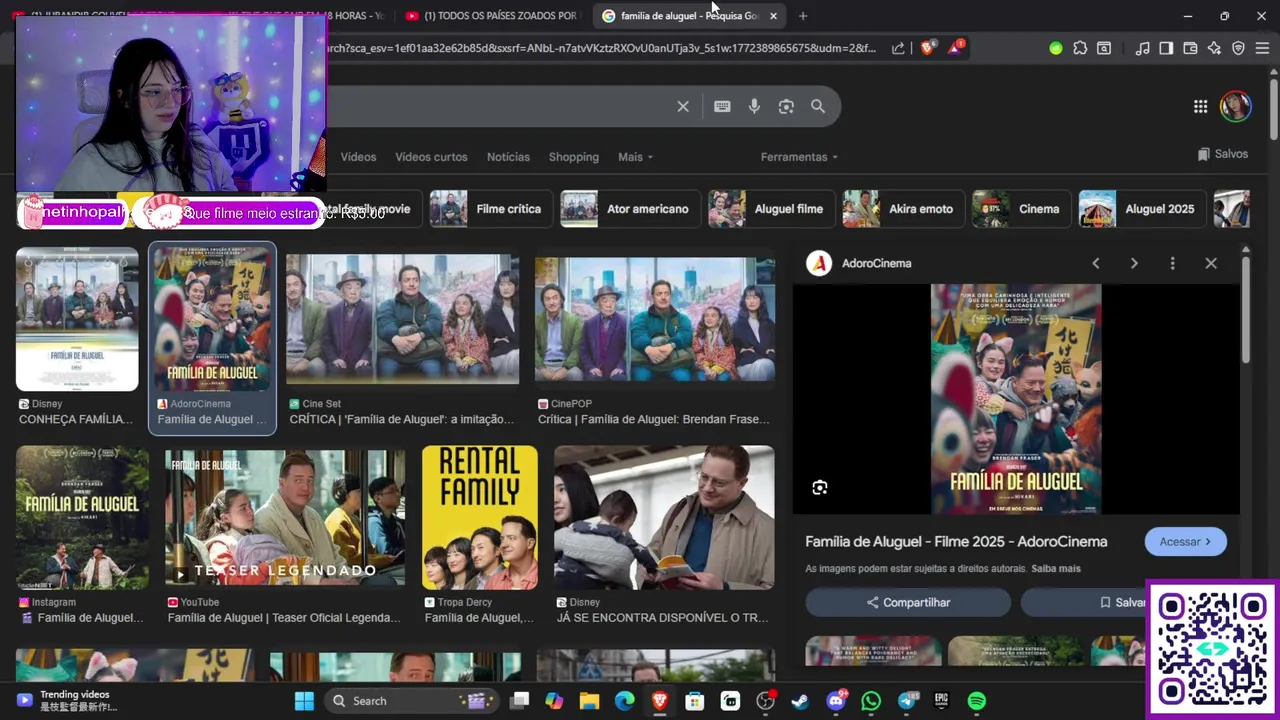Open the Brave Rewards triangle icon
This screenshot has height=720, width=1280.
[955, 48]
